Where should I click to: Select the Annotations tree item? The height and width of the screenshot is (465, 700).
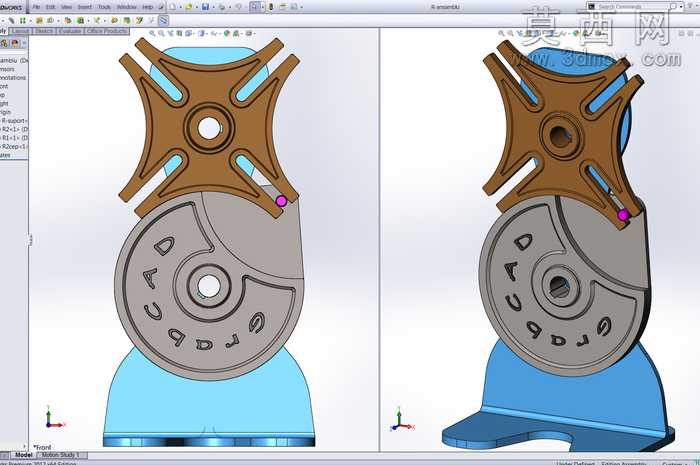click(13, 78)
